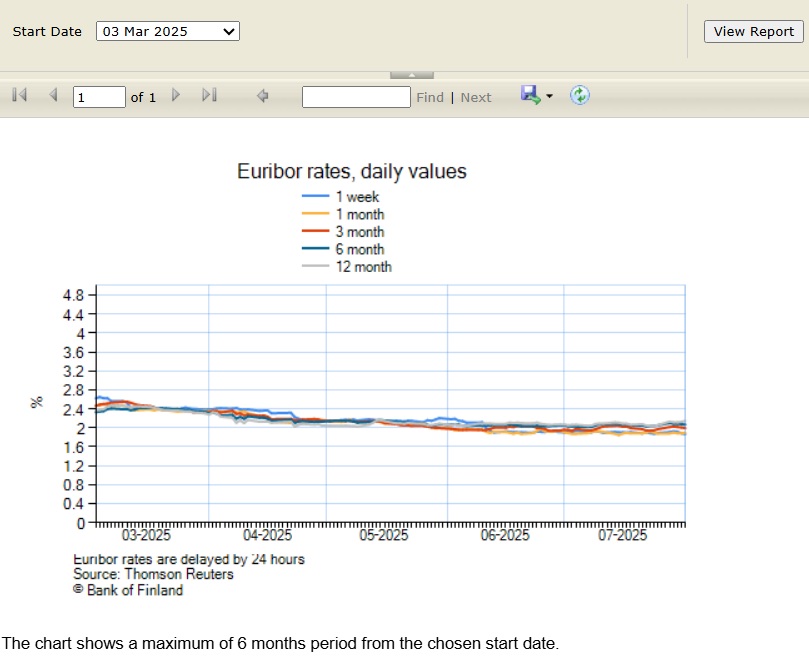Image resolution: width=809 pixels, height=656 pixels.
Task: Focus the current page number field
Action: 99,97
